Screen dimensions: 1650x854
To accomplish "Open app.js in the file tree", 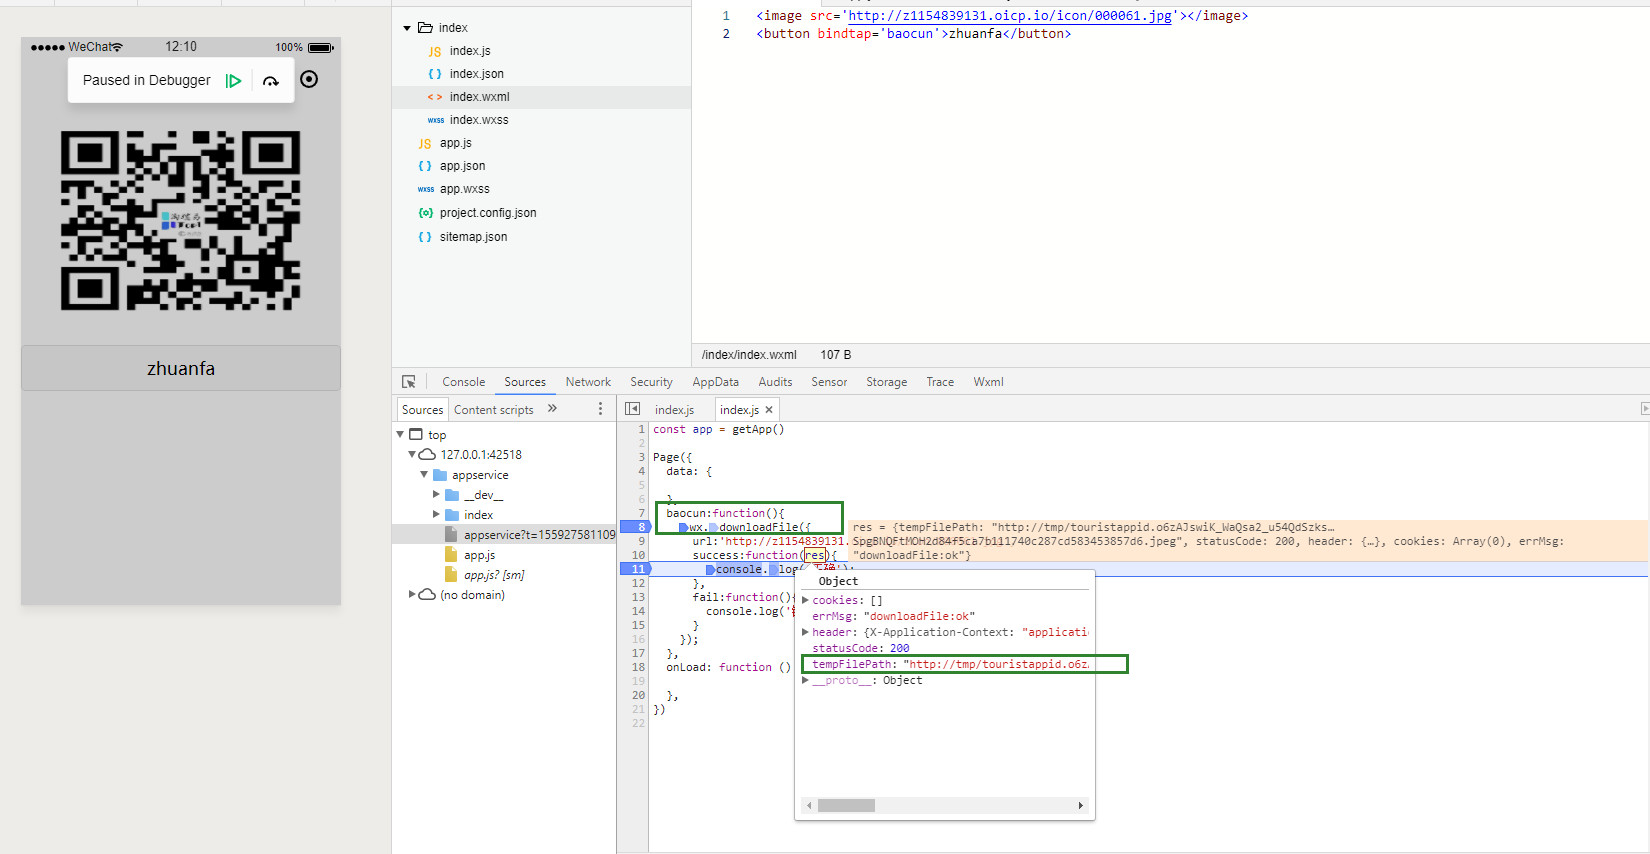I will [455, 143].
